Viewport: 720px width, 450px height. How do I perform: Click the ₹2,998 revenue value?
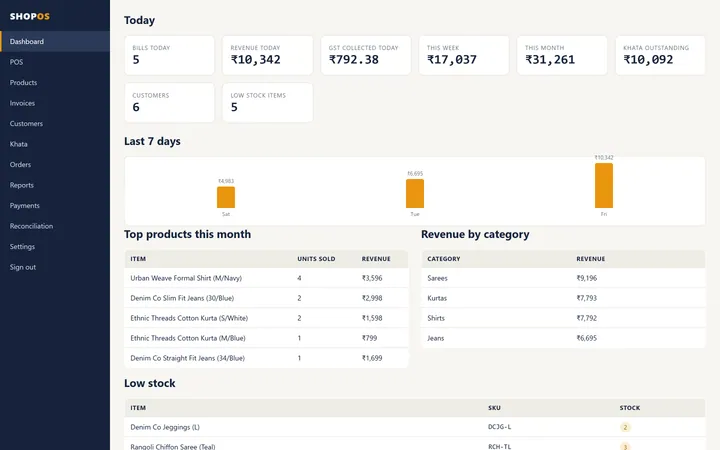[372, 298]
